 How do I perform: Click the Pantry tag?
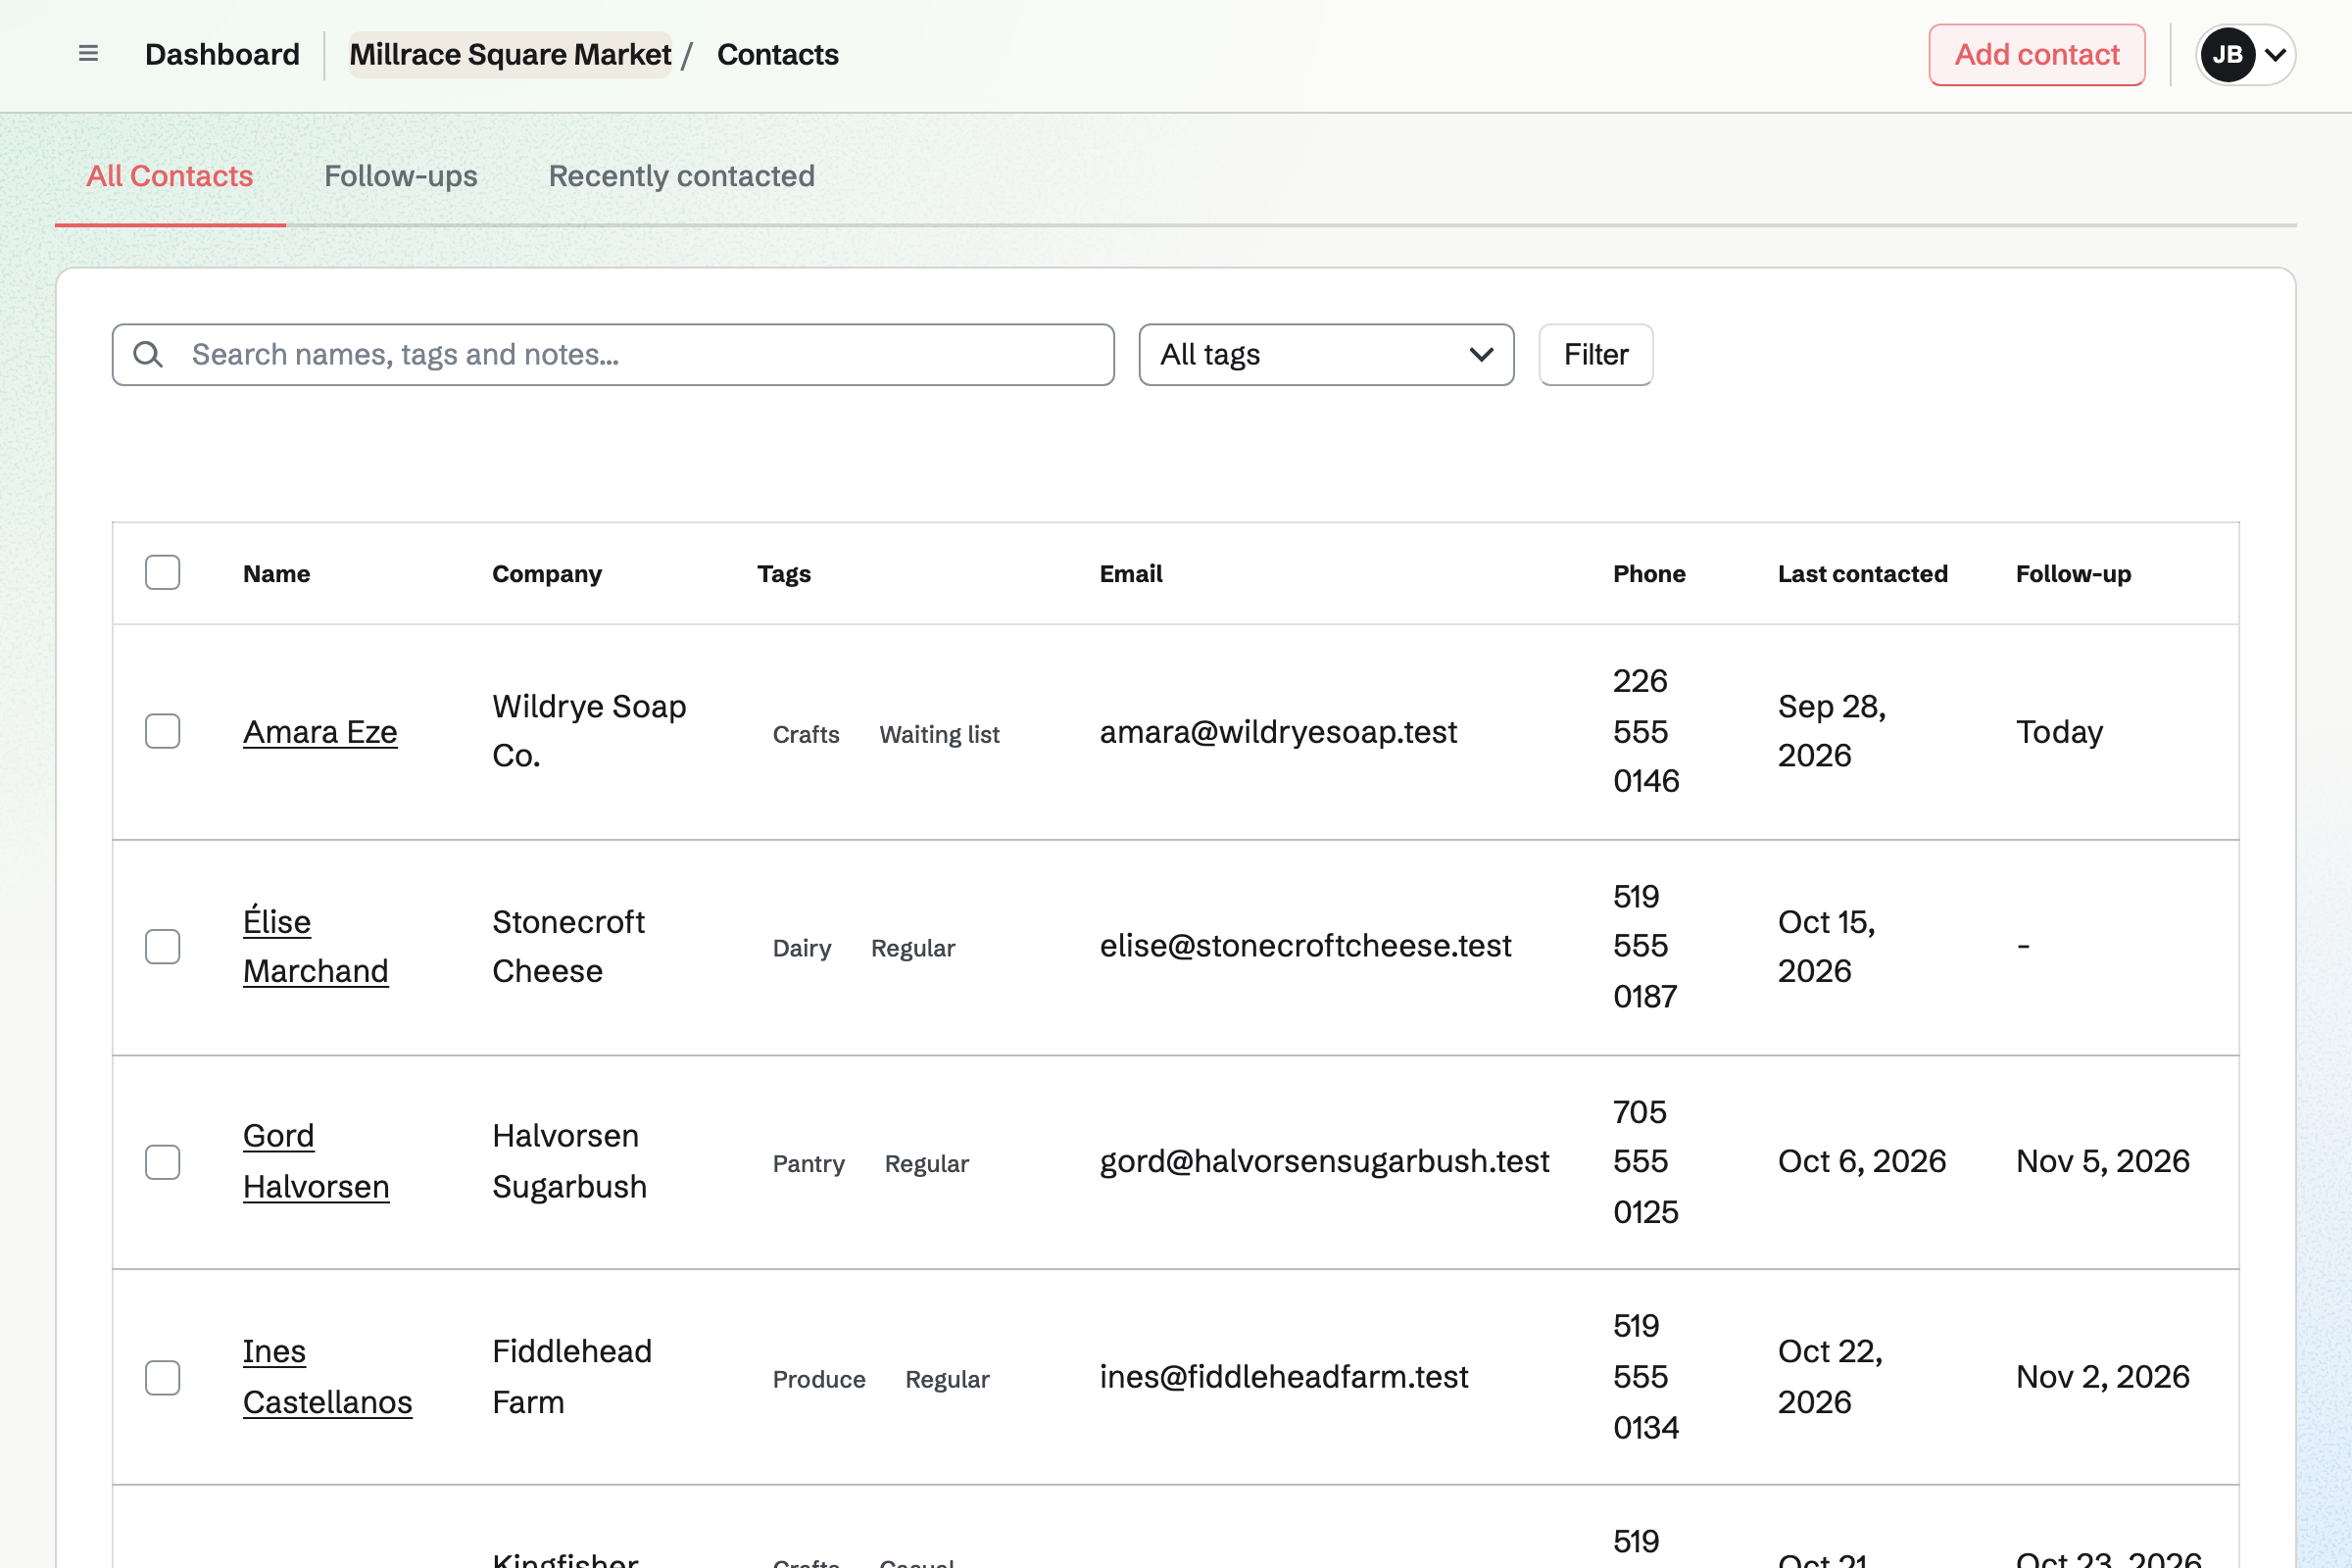tap(809, 1163)
